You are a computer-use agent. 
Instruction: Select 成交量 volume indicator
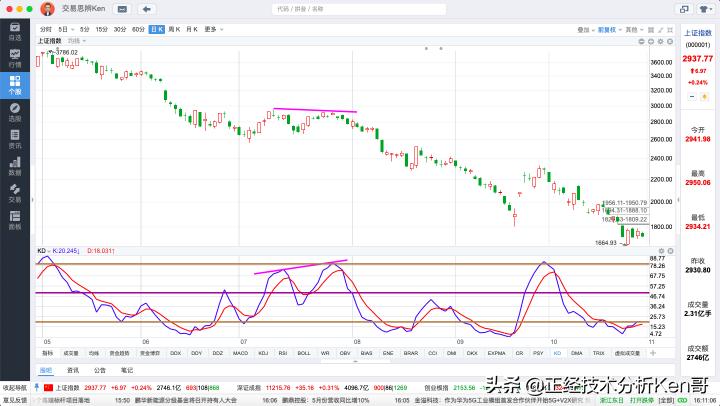point(71,353)
